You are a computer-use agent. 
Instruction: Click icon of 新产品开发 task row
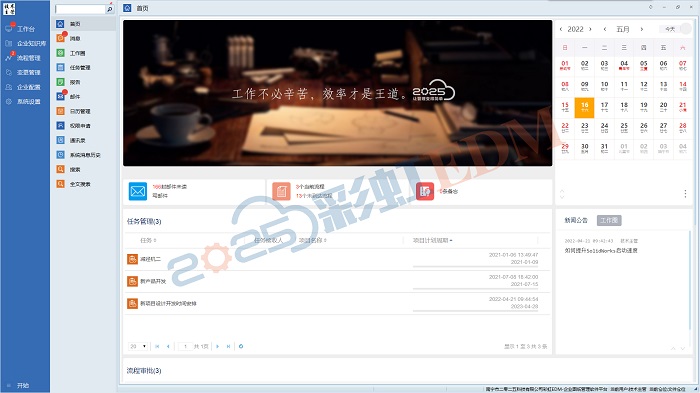(132, 281)
